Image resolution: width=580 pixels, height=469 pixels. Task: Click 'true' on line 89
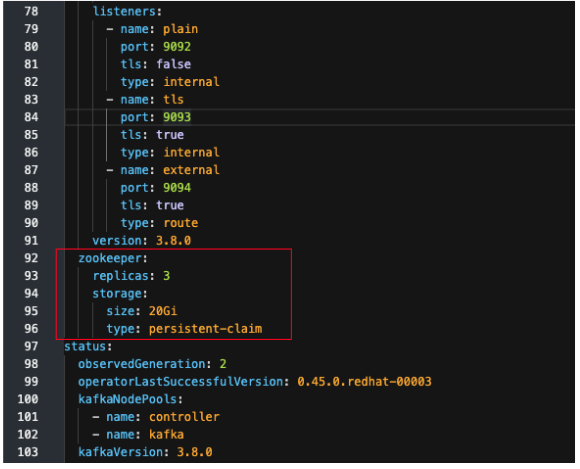(x=170, y=205)
